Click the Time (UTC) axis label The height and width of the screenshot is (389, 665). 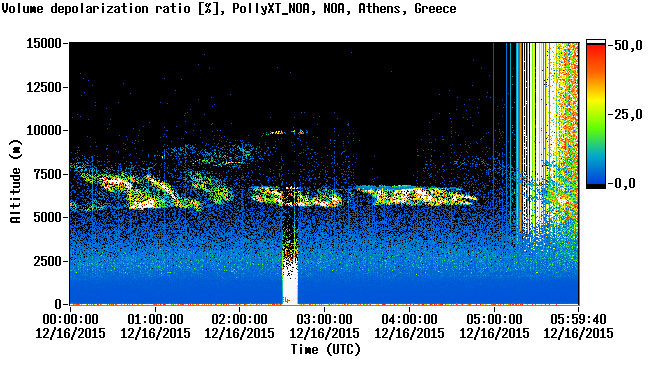click(x=325, y=349)
